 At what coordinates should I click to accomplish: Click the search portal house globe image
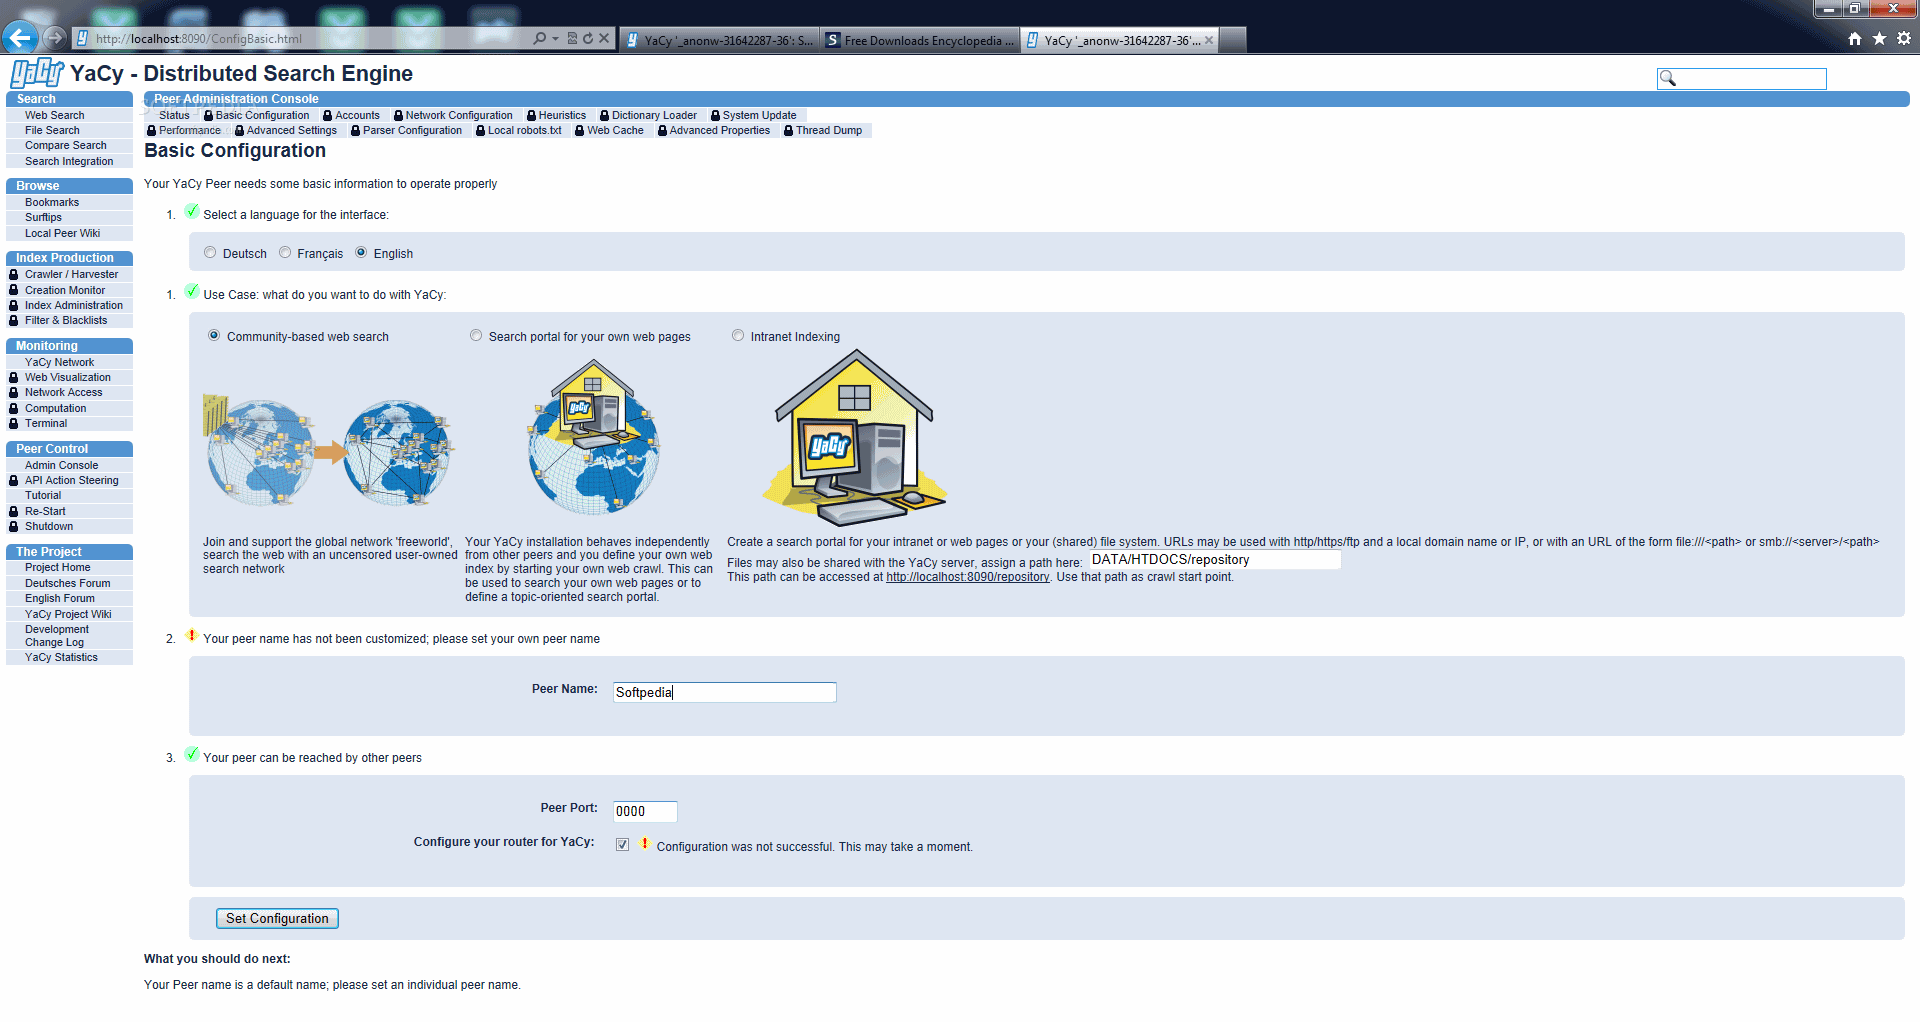[594, 437]
